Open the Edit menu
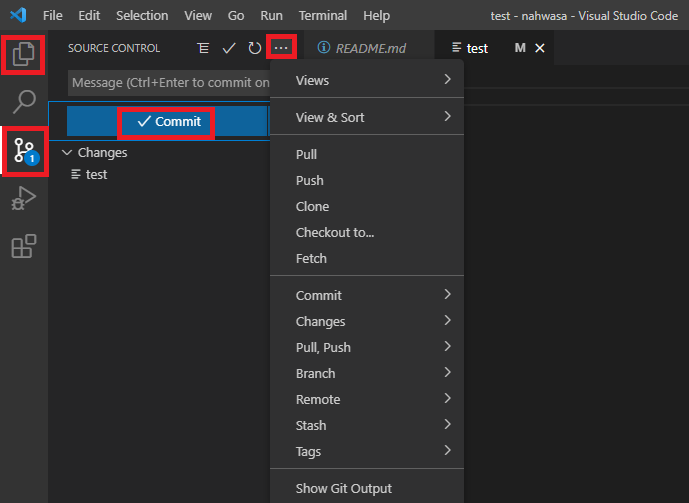The image size is (689, 503). click(x=89, y=15)
